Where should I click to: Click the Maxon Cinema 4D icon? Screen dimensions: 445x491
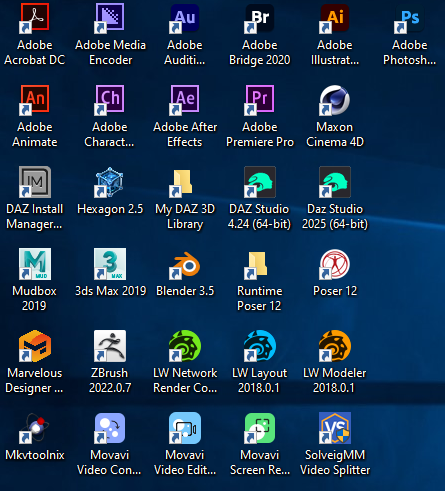[x=335, y=100]
